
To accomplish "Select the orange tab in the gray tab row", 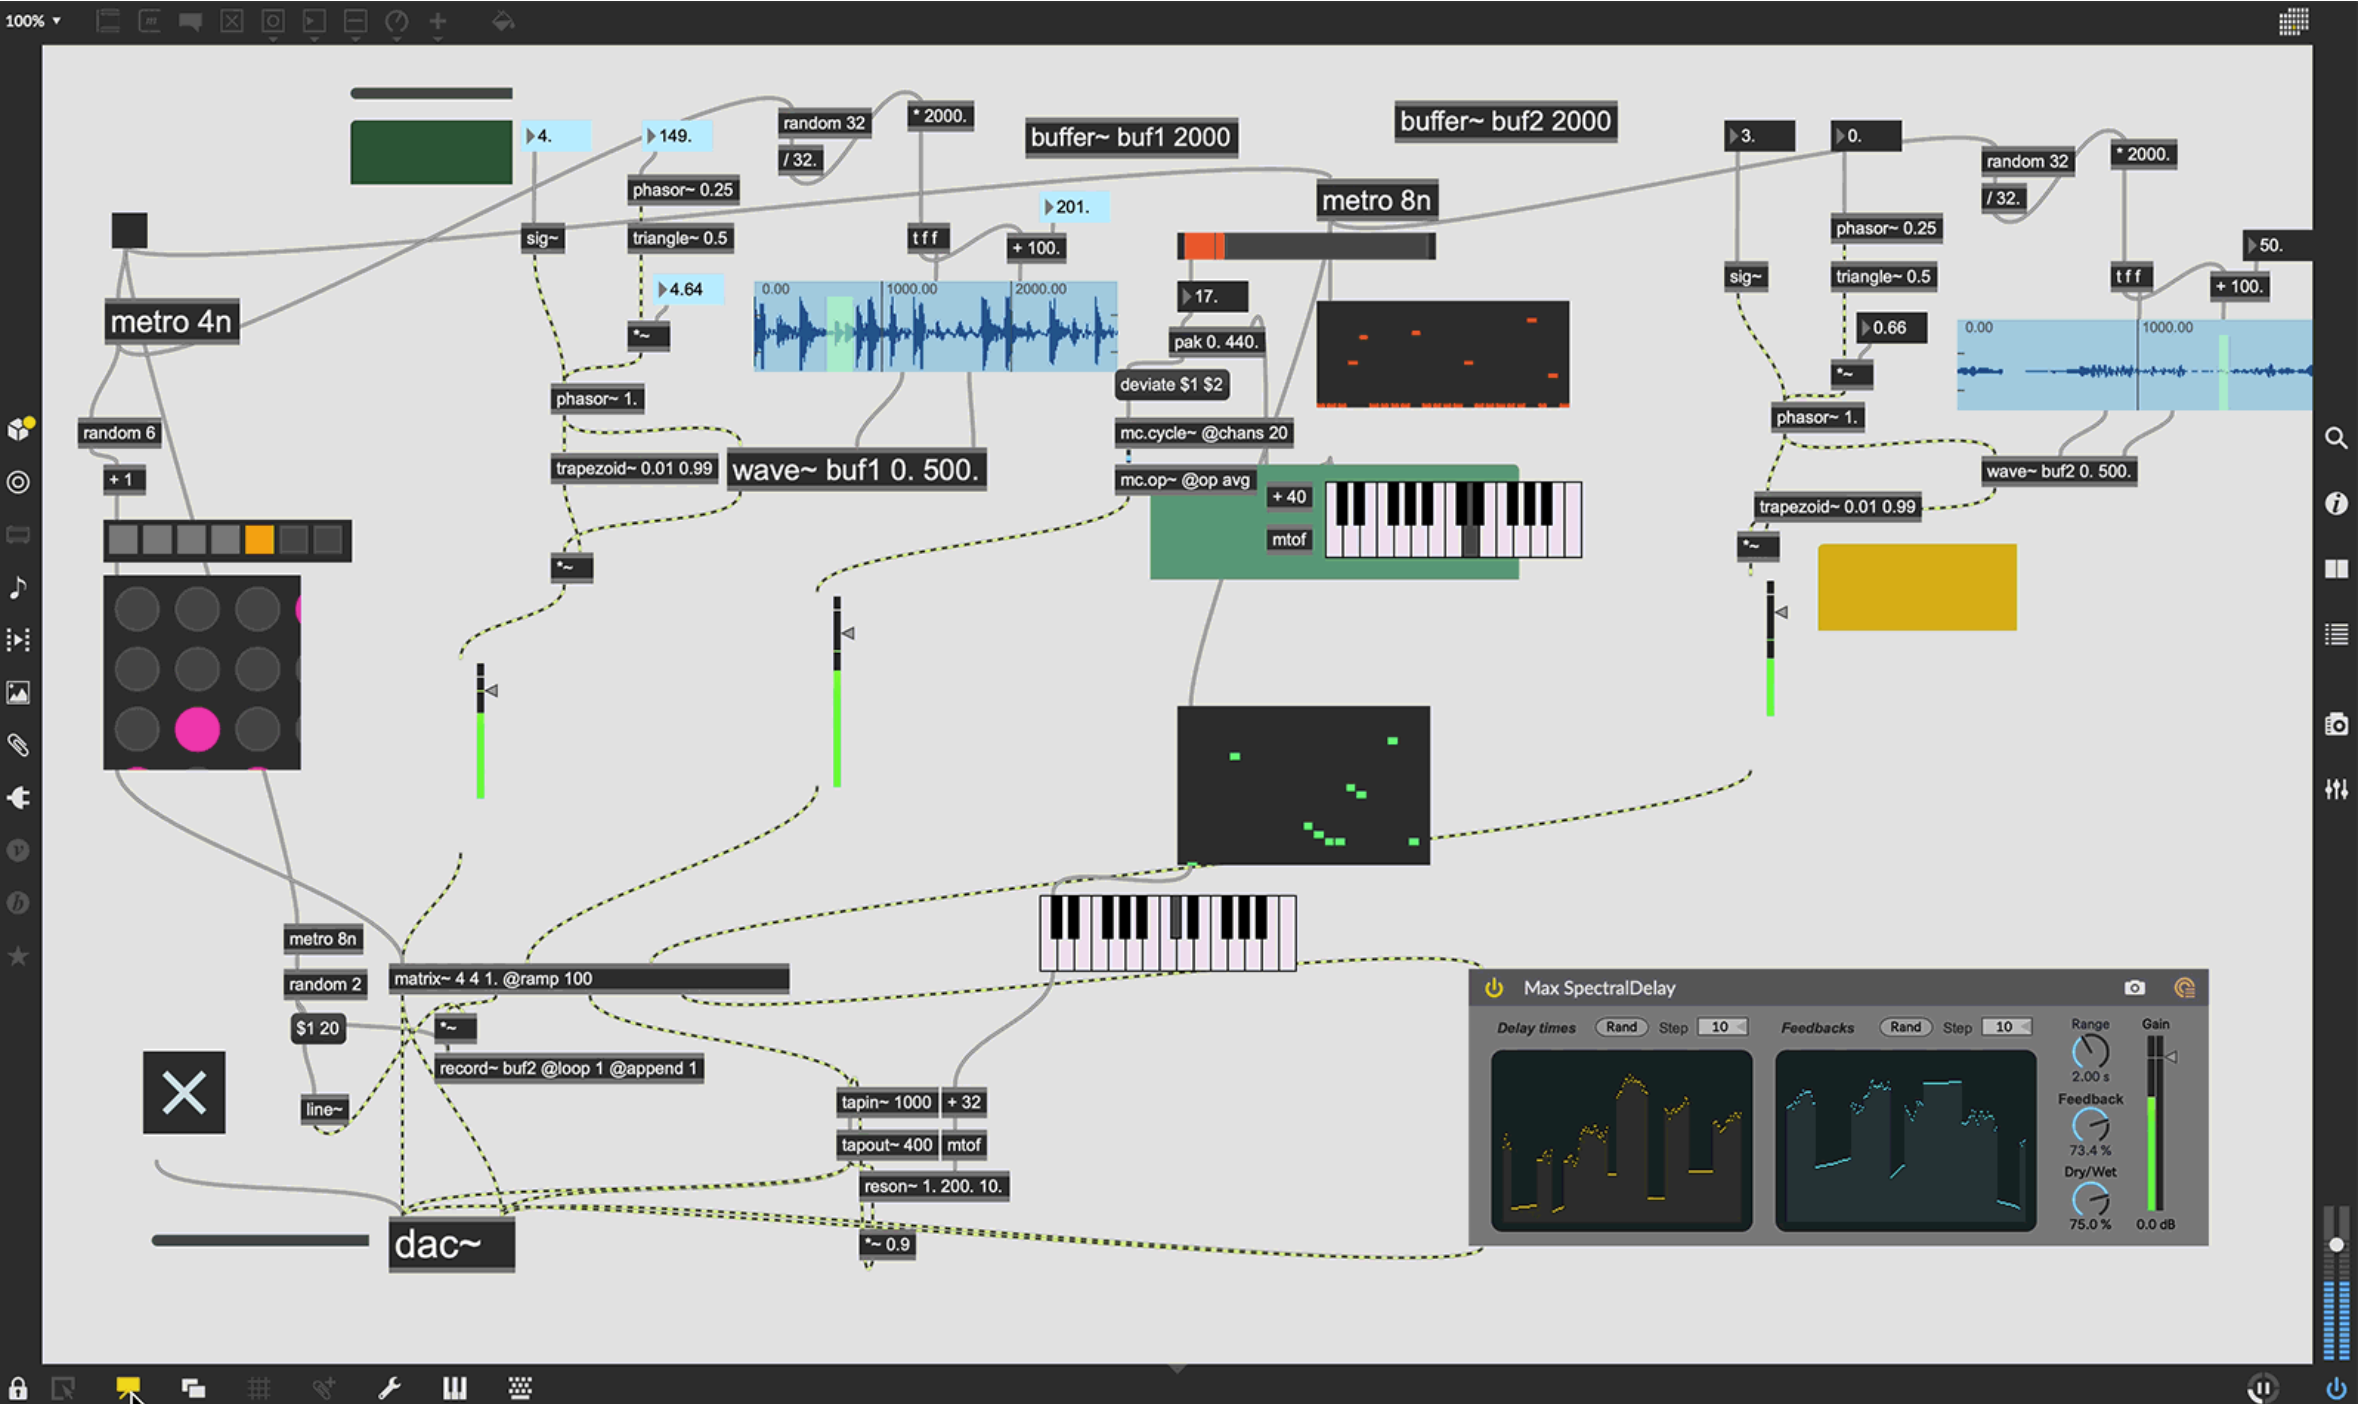I will point(259,540).
